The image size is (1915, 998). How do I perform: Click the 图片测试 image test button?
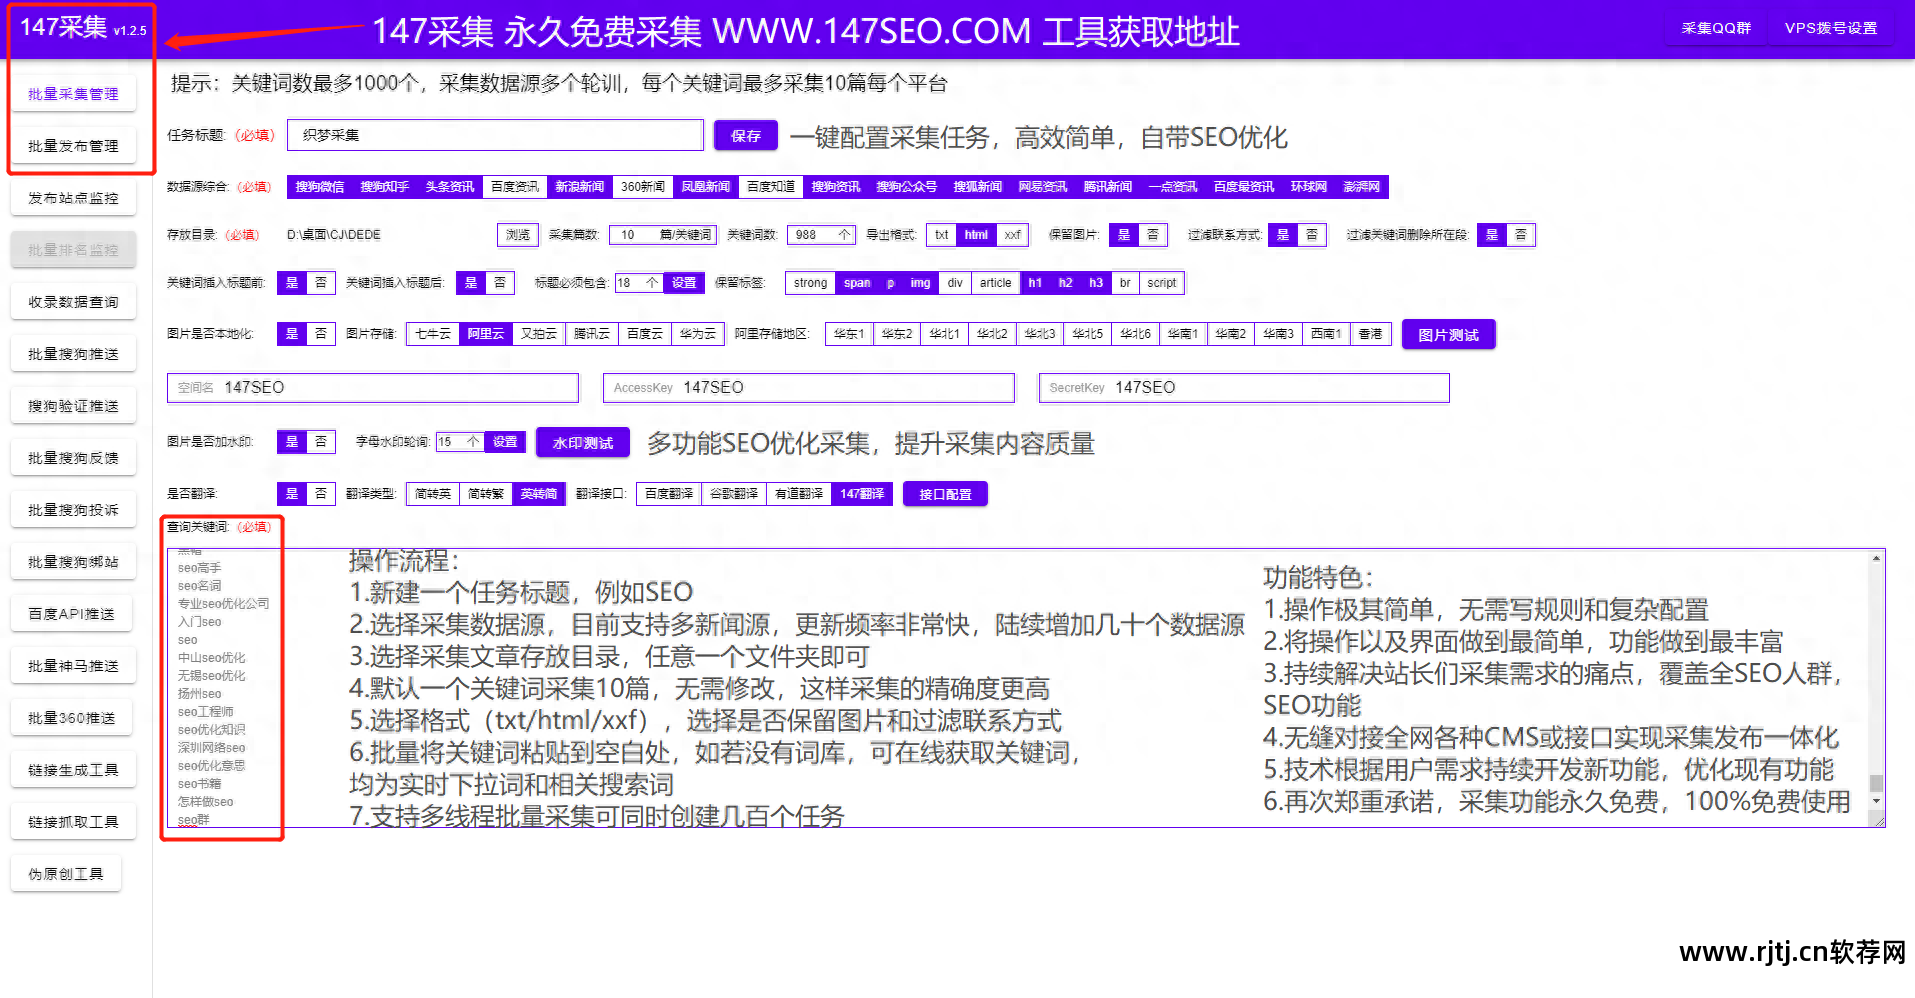point(1447,334)
